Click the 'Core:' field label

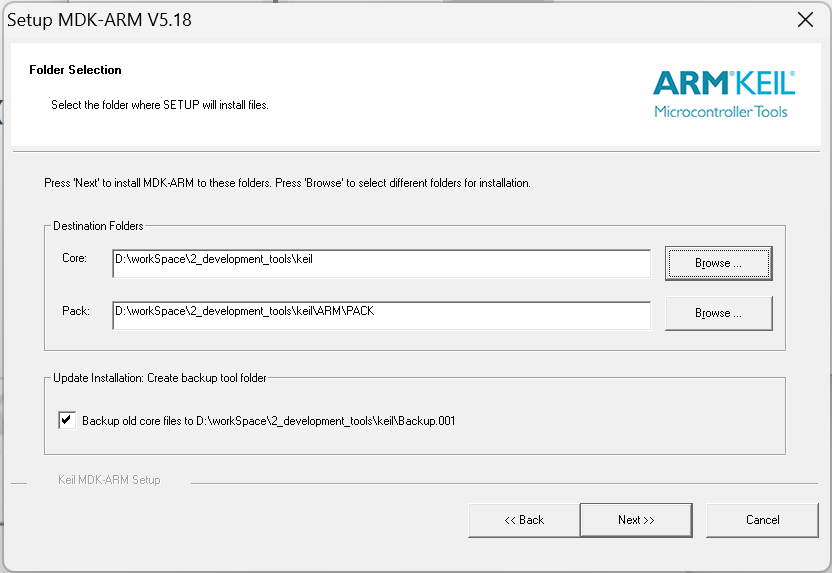[x=74, y=258]
